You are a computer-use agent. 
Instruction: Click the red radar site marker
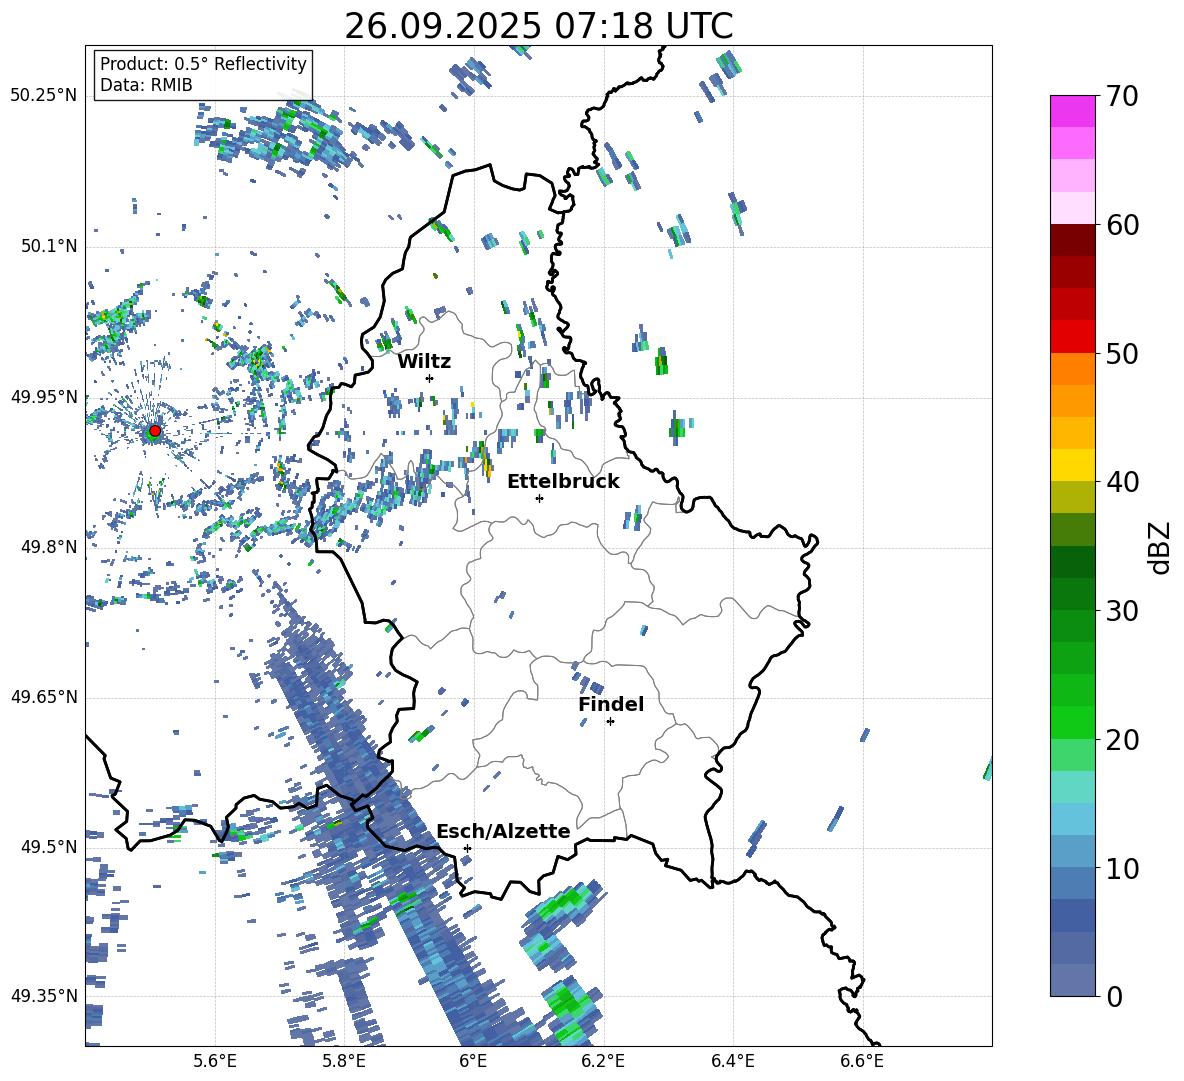coord(155,431)
